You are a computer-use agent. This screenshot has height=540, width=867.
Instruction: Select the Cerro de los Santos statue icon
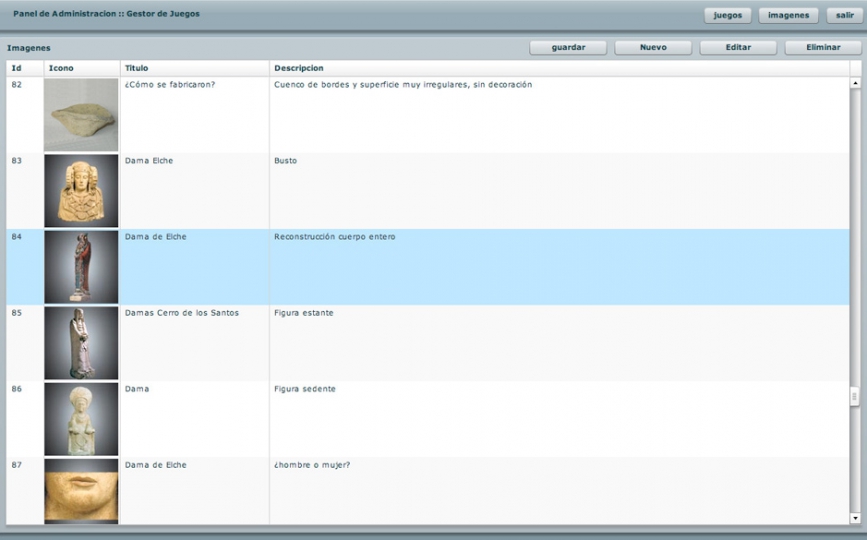(x=81, y=343)
